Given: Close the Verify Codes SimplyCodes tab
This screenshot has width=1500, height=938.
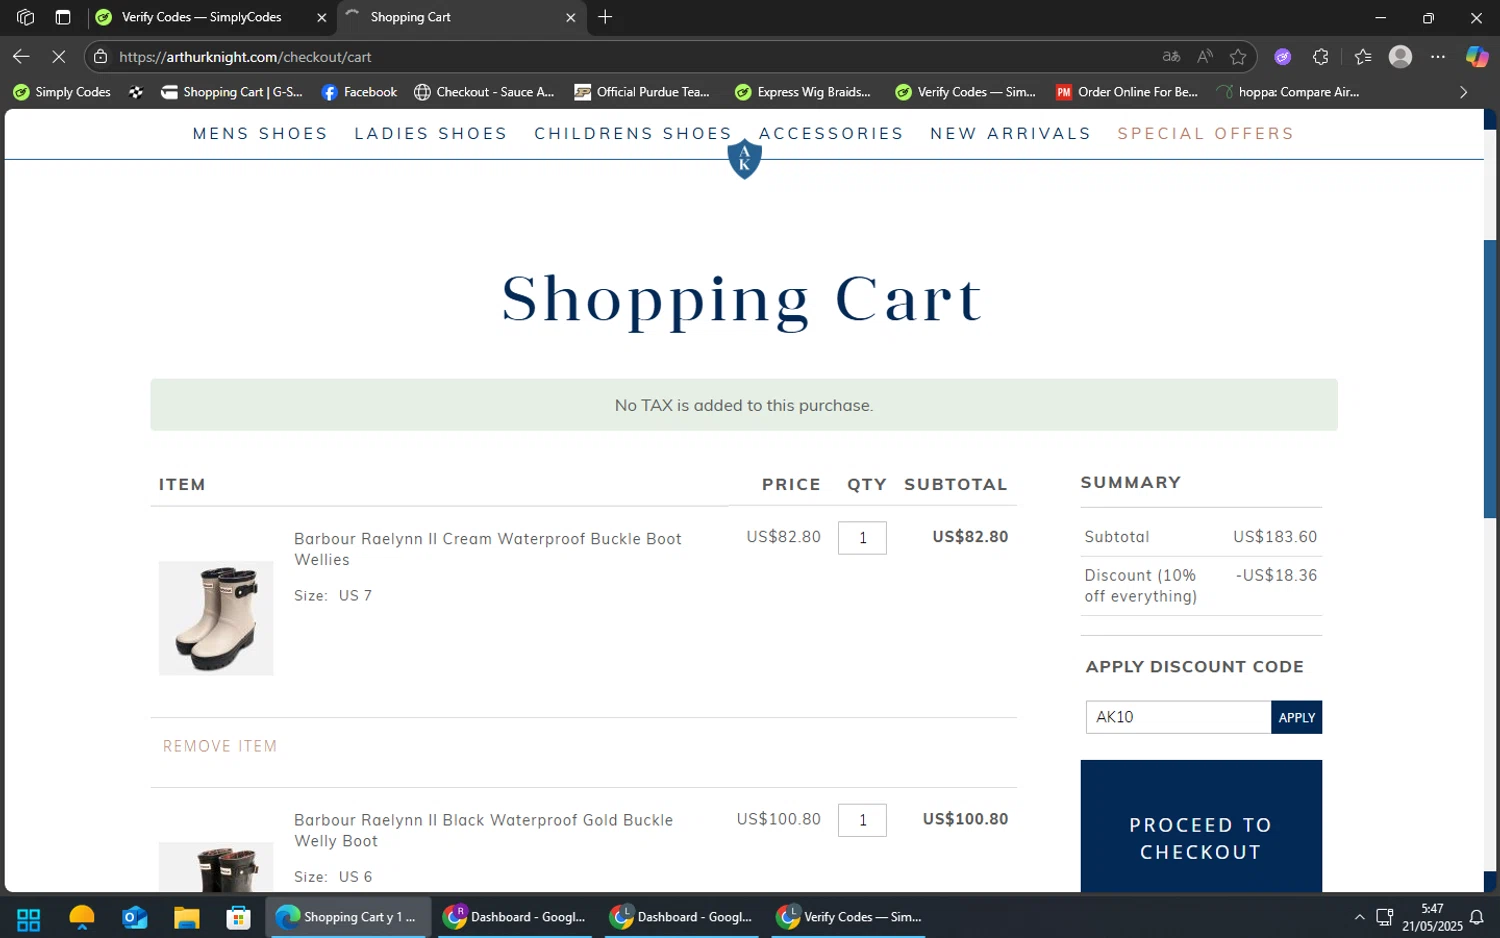Looking at the screenshot, I should coord(321,17).
